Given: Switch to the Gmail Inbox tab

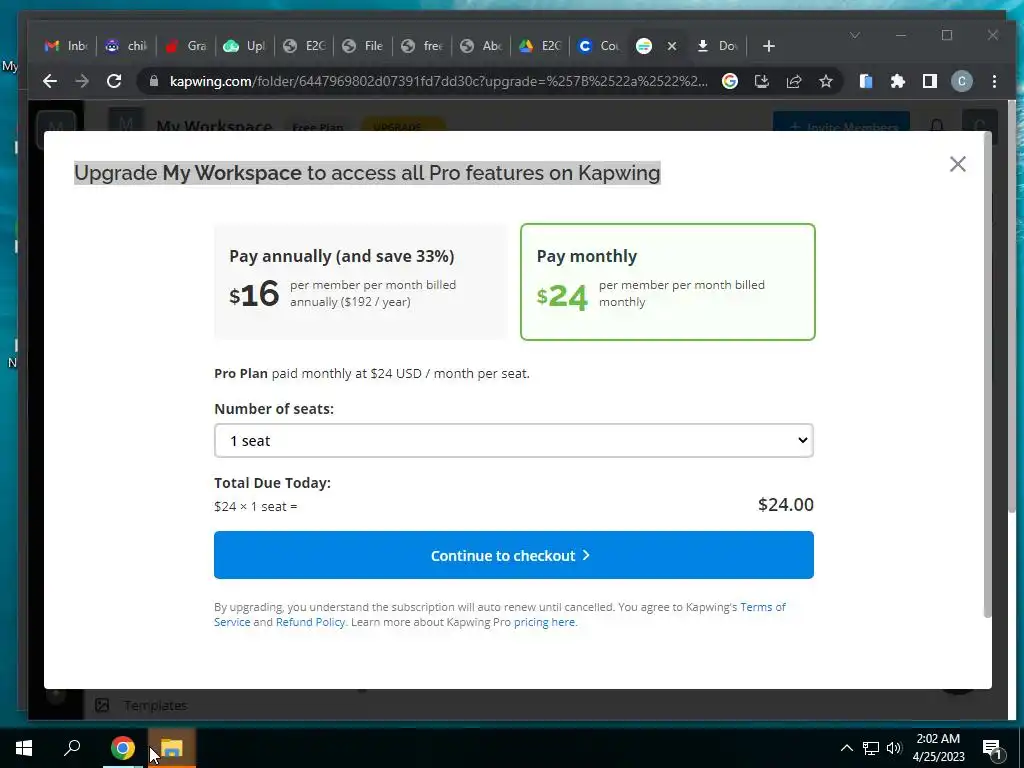Looking at the screenshot, I should 67,46.
